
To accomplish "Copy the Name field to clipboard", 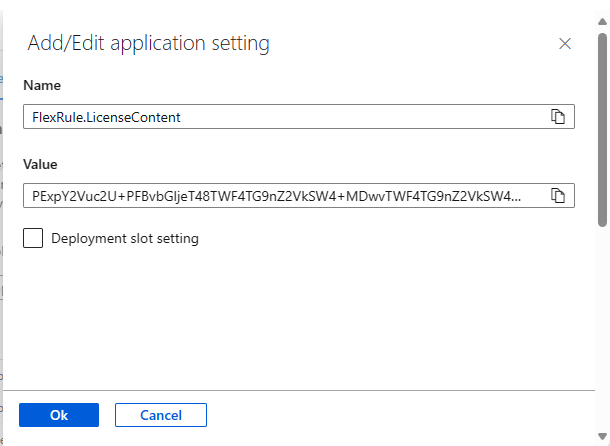I will click(x=557, y=116).
